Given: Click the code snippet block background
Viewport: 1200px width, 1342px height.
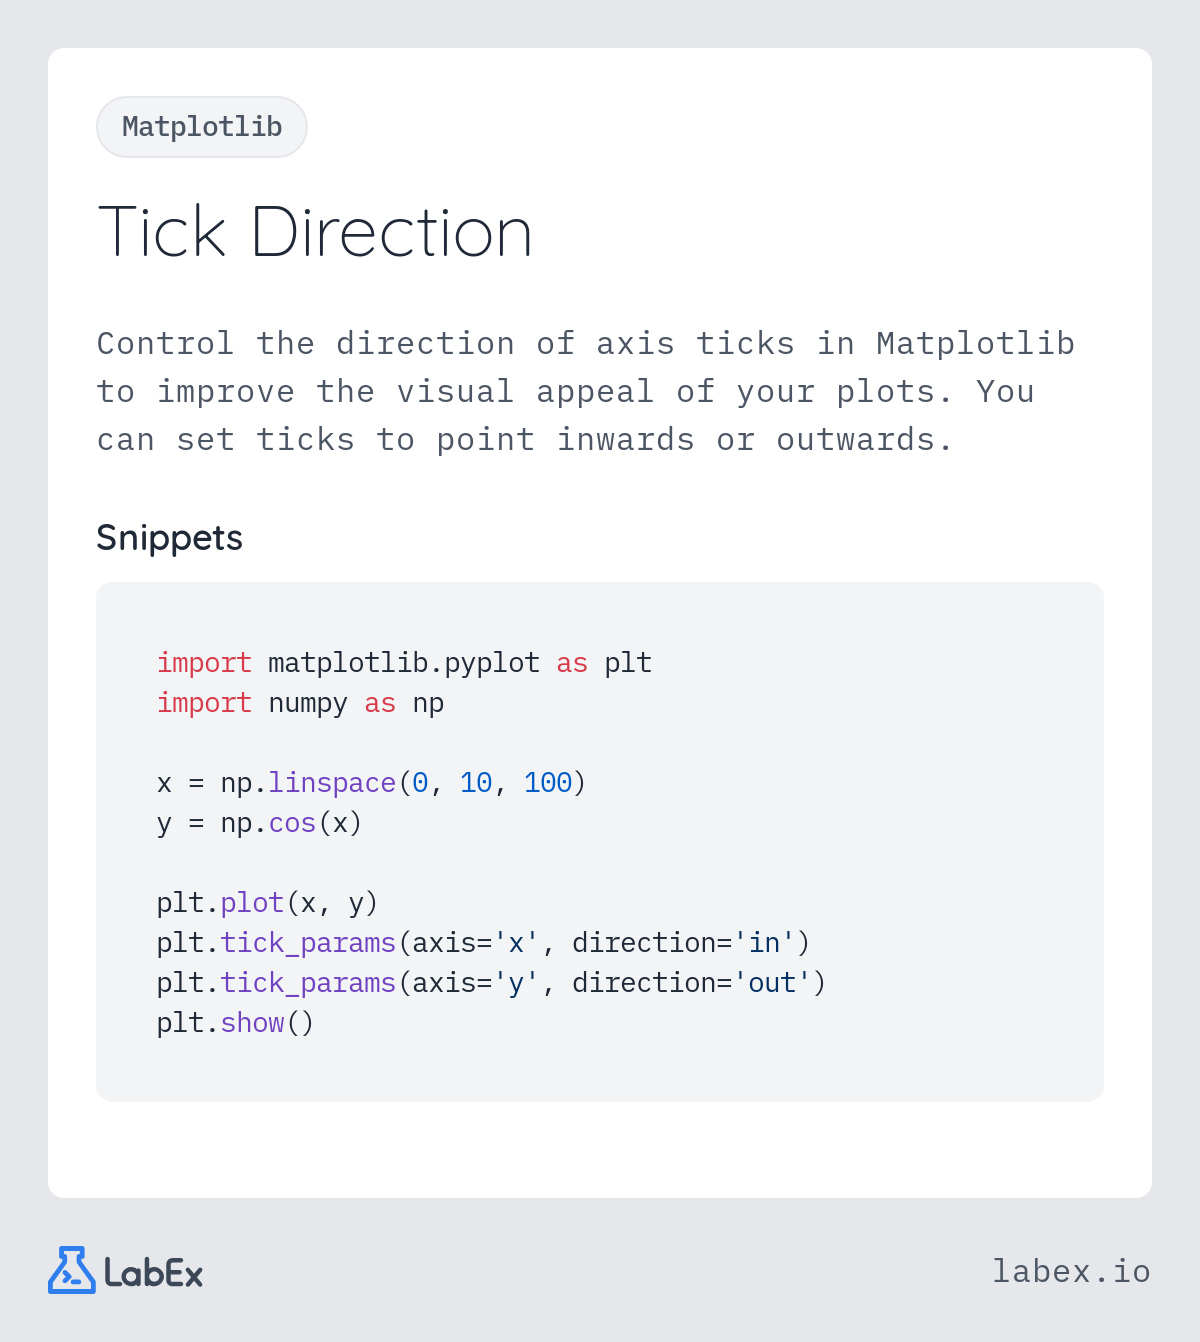Looking at the screenshot, I should tap(600, 842).
